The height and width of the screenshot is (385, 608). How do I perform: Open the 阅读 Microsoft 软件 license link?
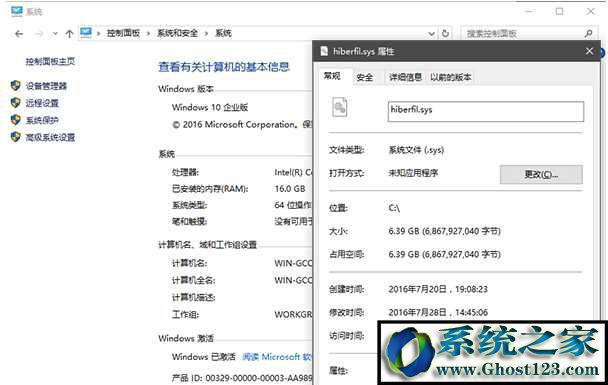coord(277,357)
